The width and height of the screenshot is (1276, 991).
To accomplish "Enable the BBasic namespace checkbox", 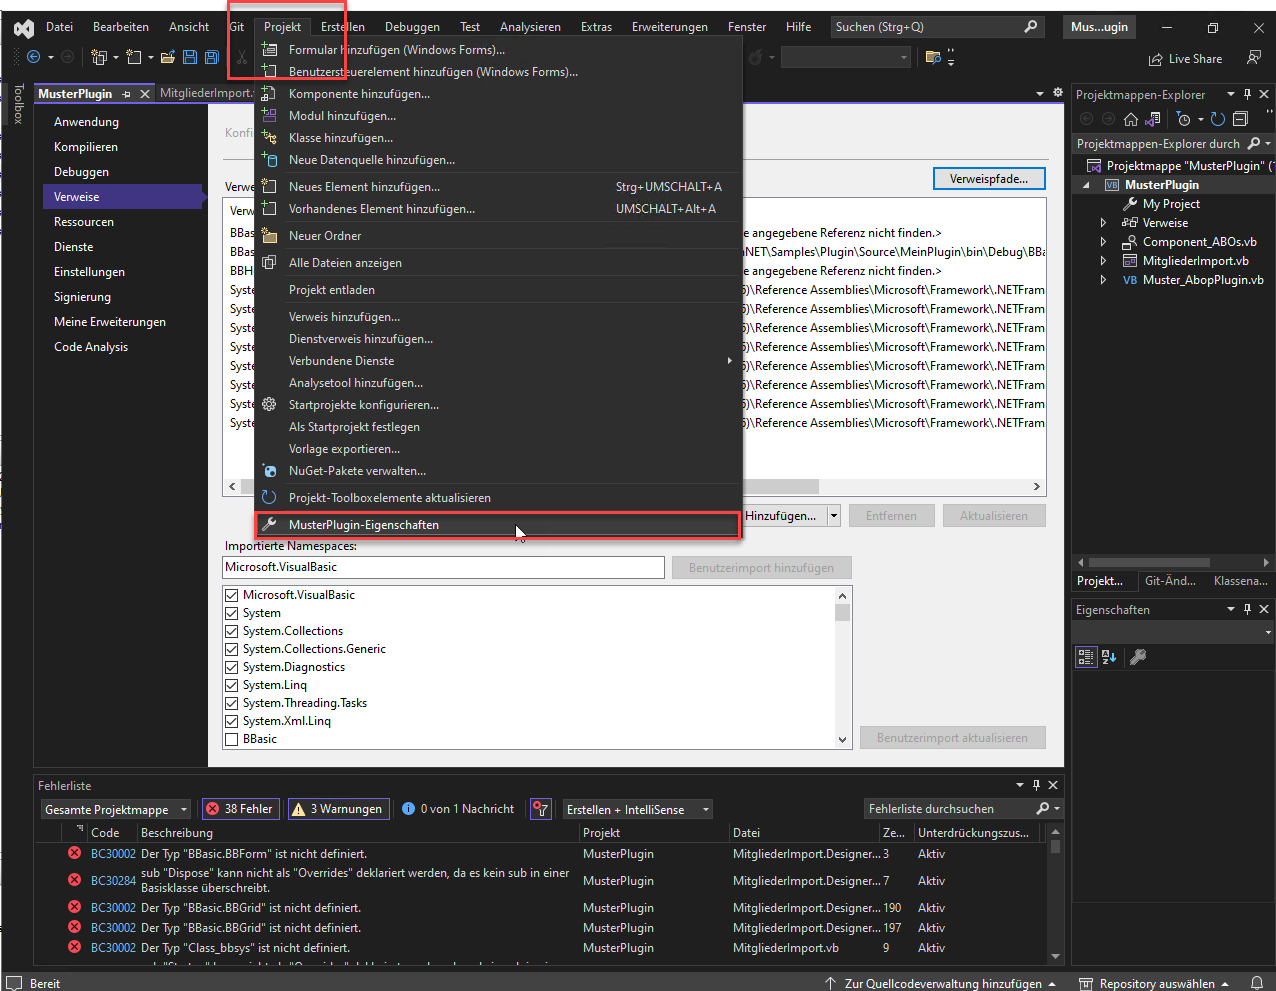I will pos(232,739).
